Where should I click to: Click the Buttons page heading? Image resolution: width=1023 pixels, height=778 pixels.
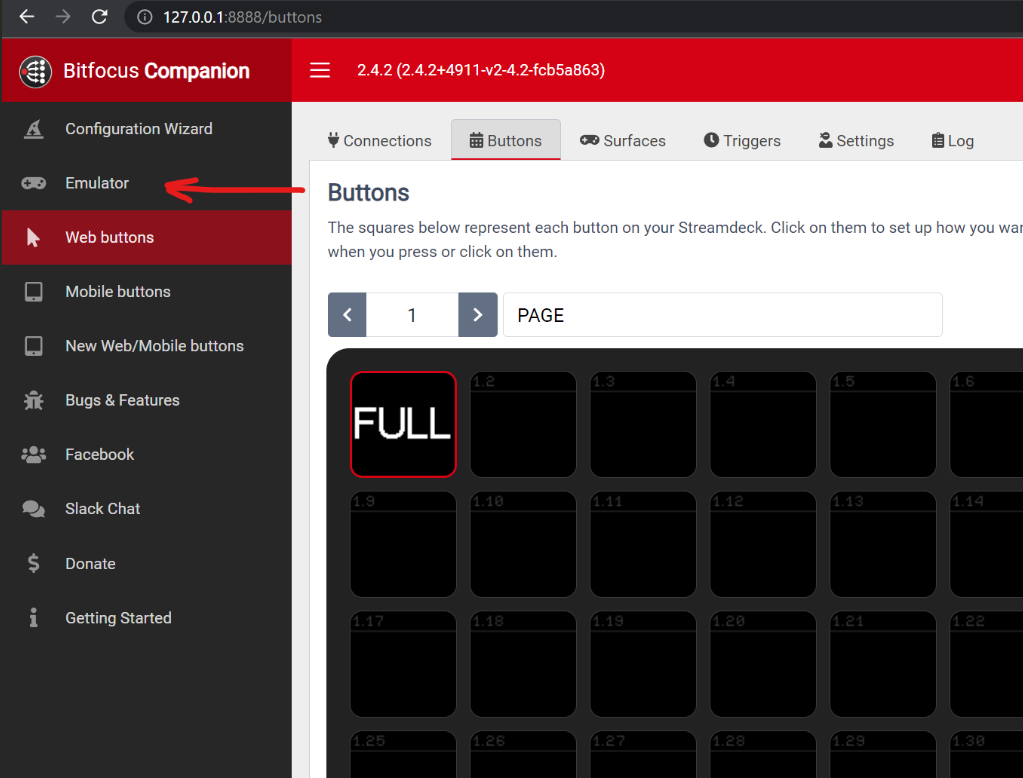(x=369, y=193)
